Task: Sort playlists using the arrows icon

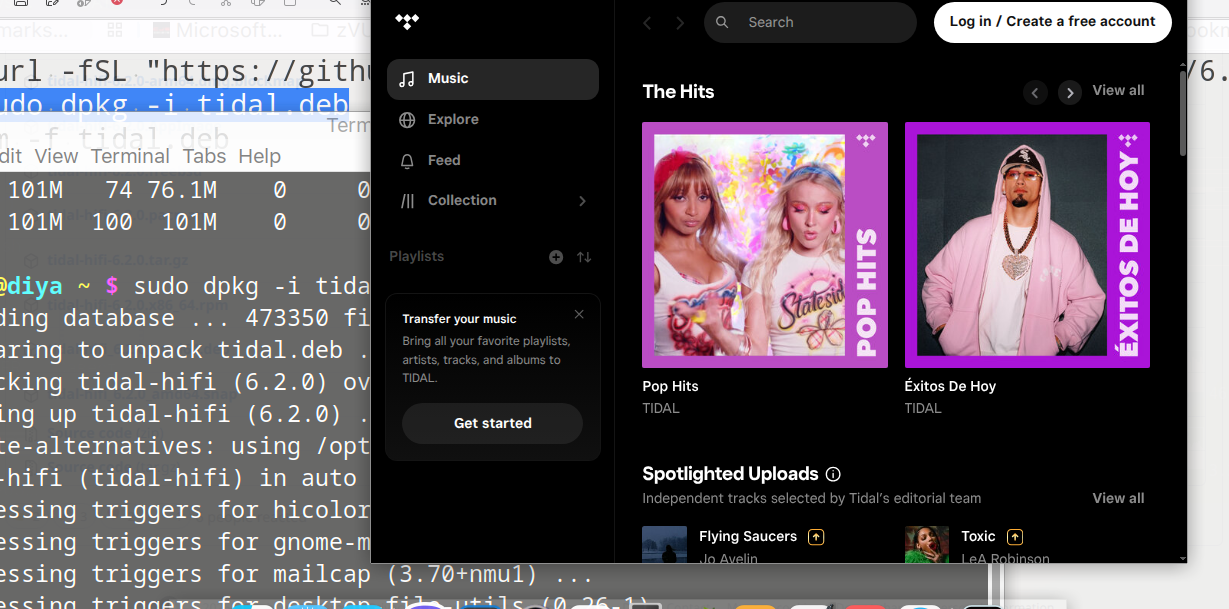Action: click(x=584, y=257)
